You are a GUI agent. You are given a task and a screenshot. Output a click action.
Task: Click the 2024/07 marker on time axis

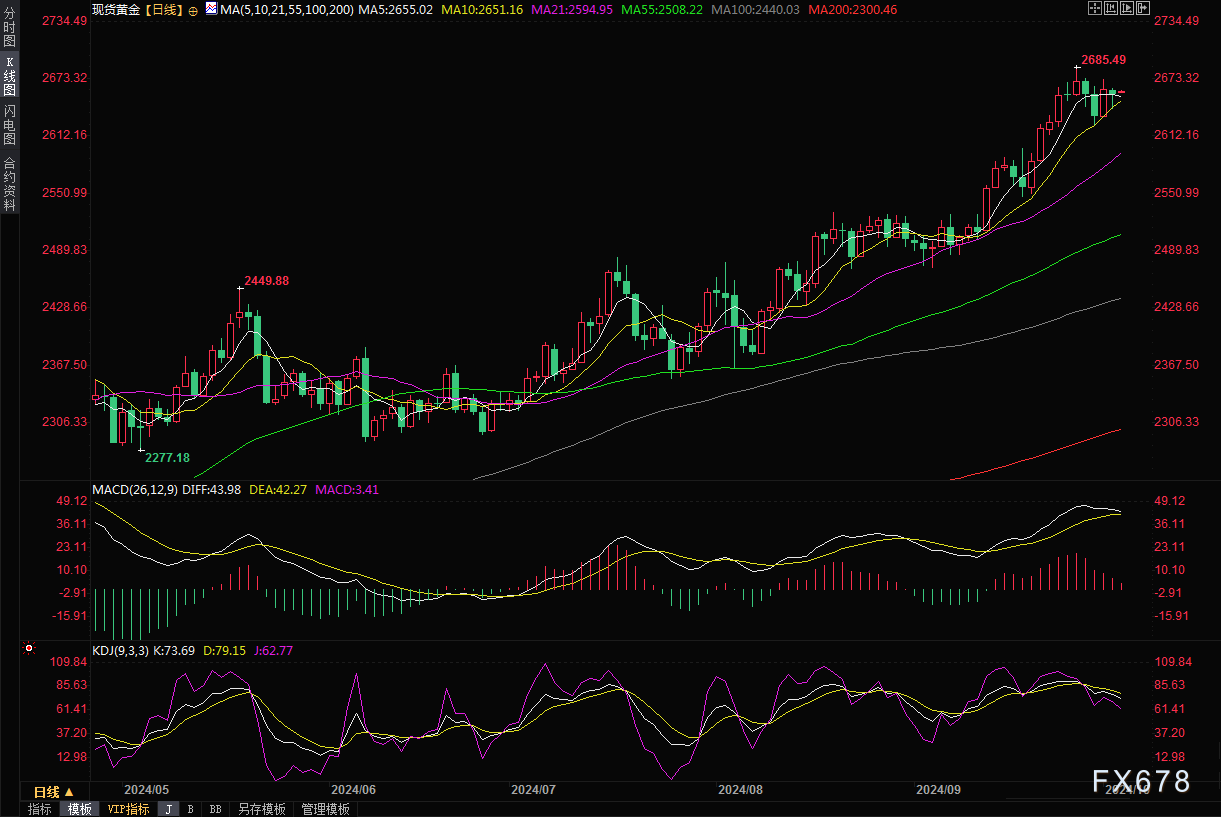pos(533,789)
